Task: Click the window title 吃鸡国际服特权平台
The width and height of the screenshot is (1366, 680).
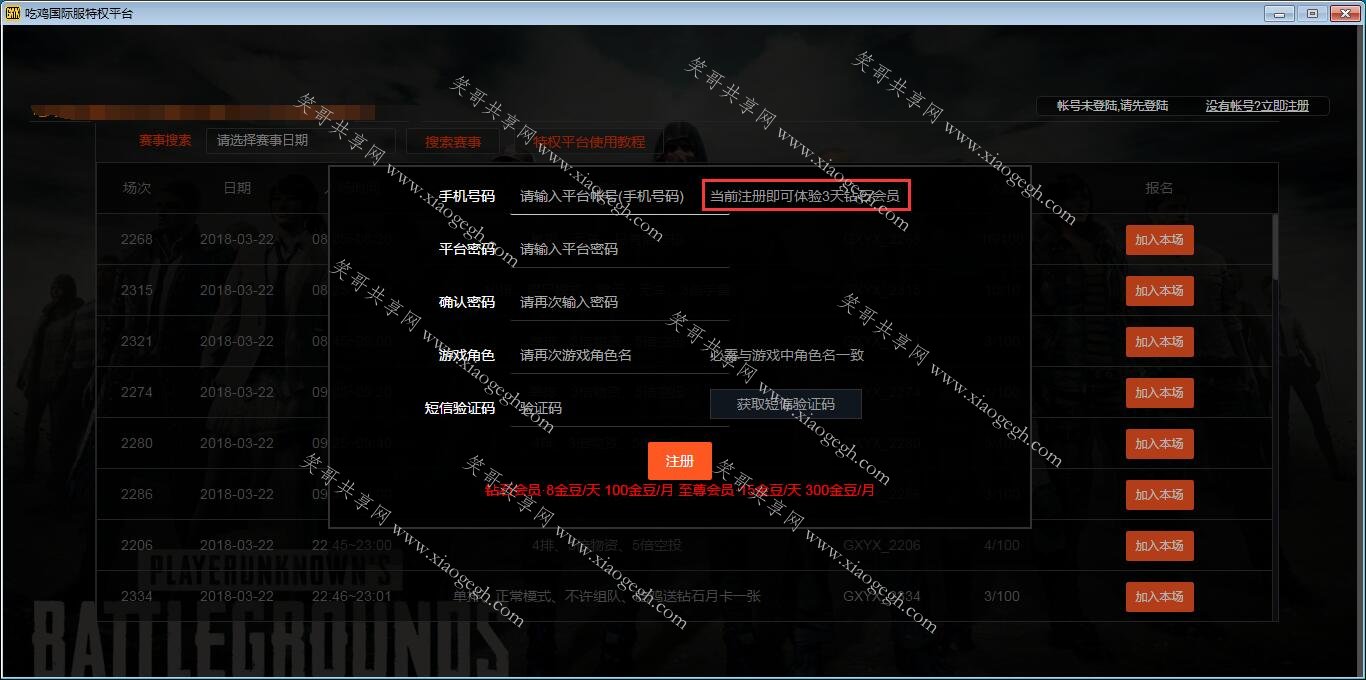Action: coord(79,14)
